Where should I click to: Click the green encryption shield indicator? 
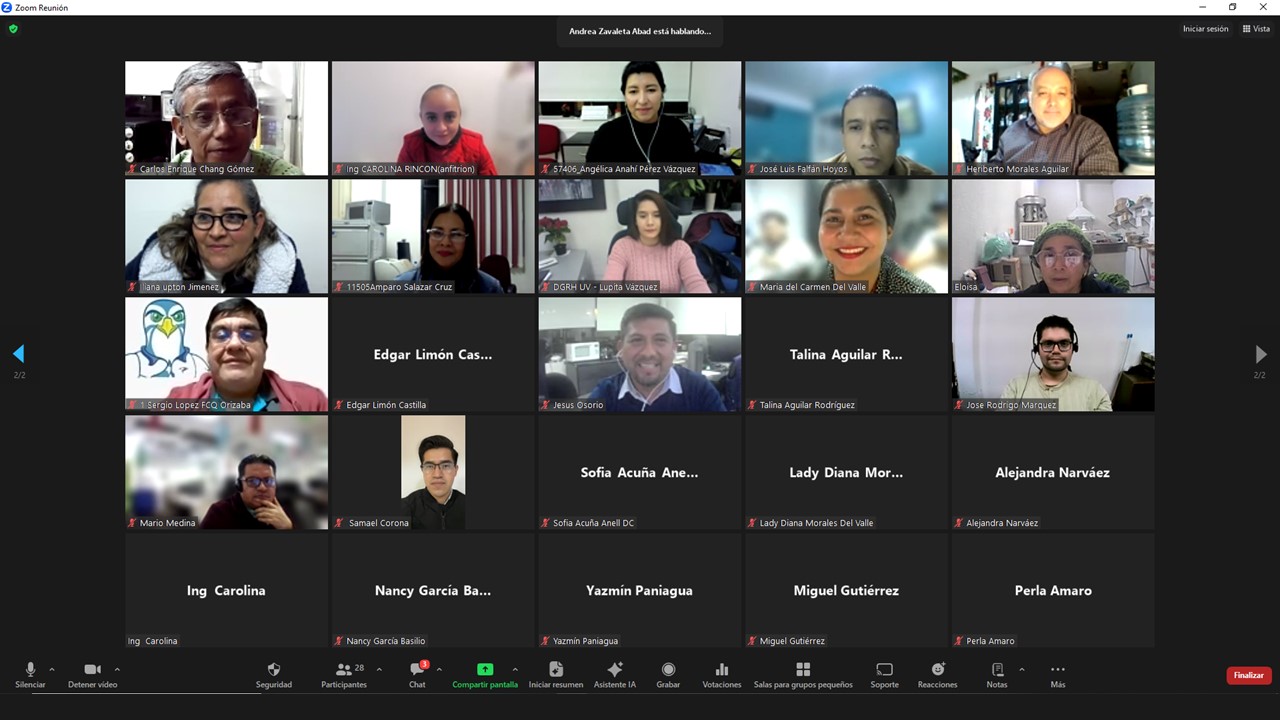point(13,29)
